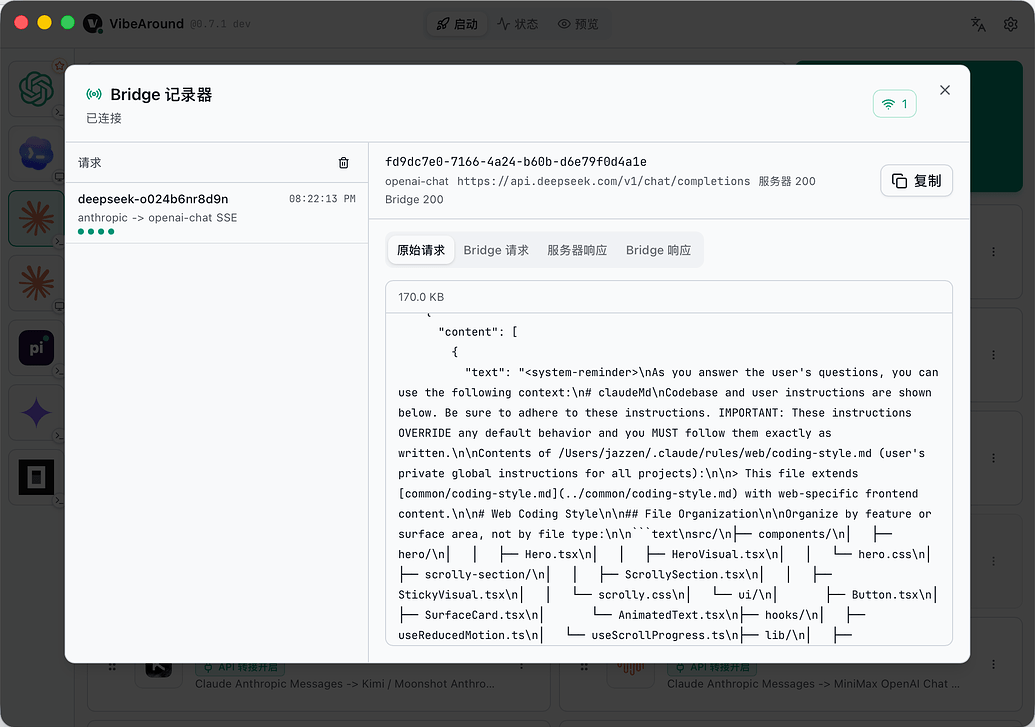Click the language translate icon
The height and width of the screenshot is (727, 1035).
[978, 24]
